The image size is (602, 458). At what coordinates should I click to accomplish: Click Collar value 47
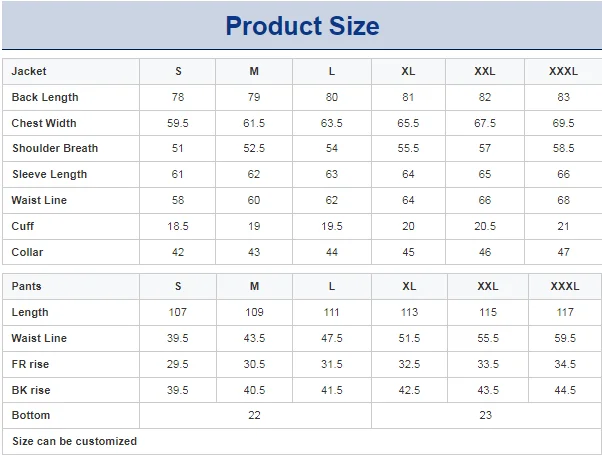coord(563,252)
